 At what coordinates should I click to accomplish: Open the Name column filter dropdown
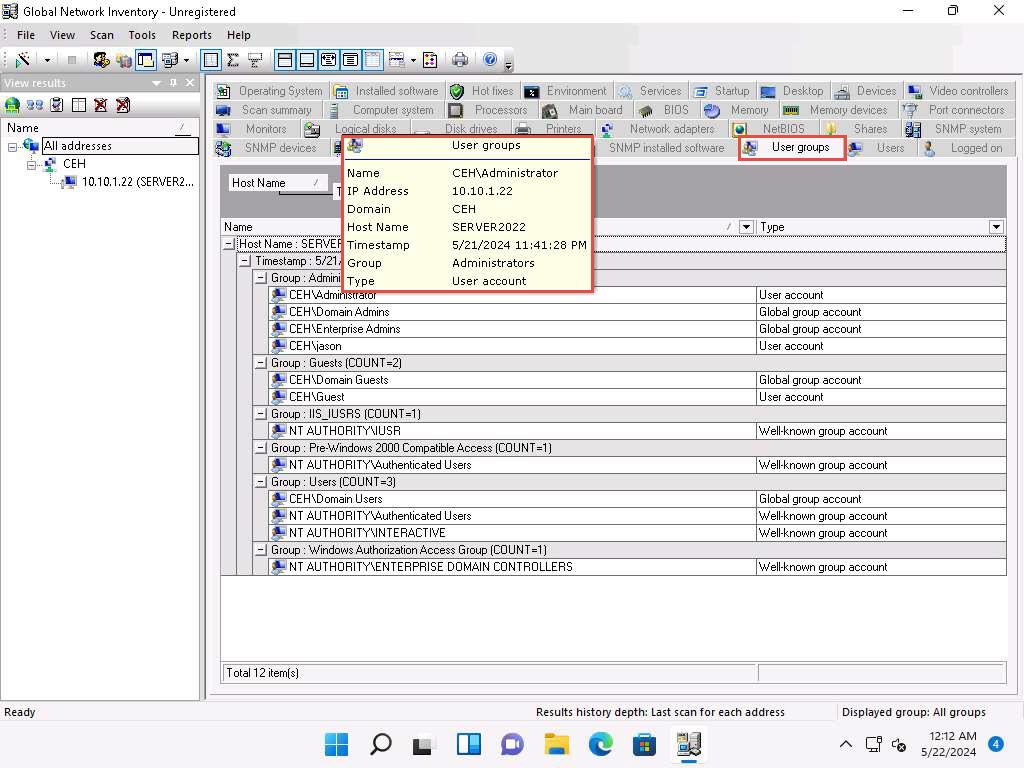coord(745,227)
